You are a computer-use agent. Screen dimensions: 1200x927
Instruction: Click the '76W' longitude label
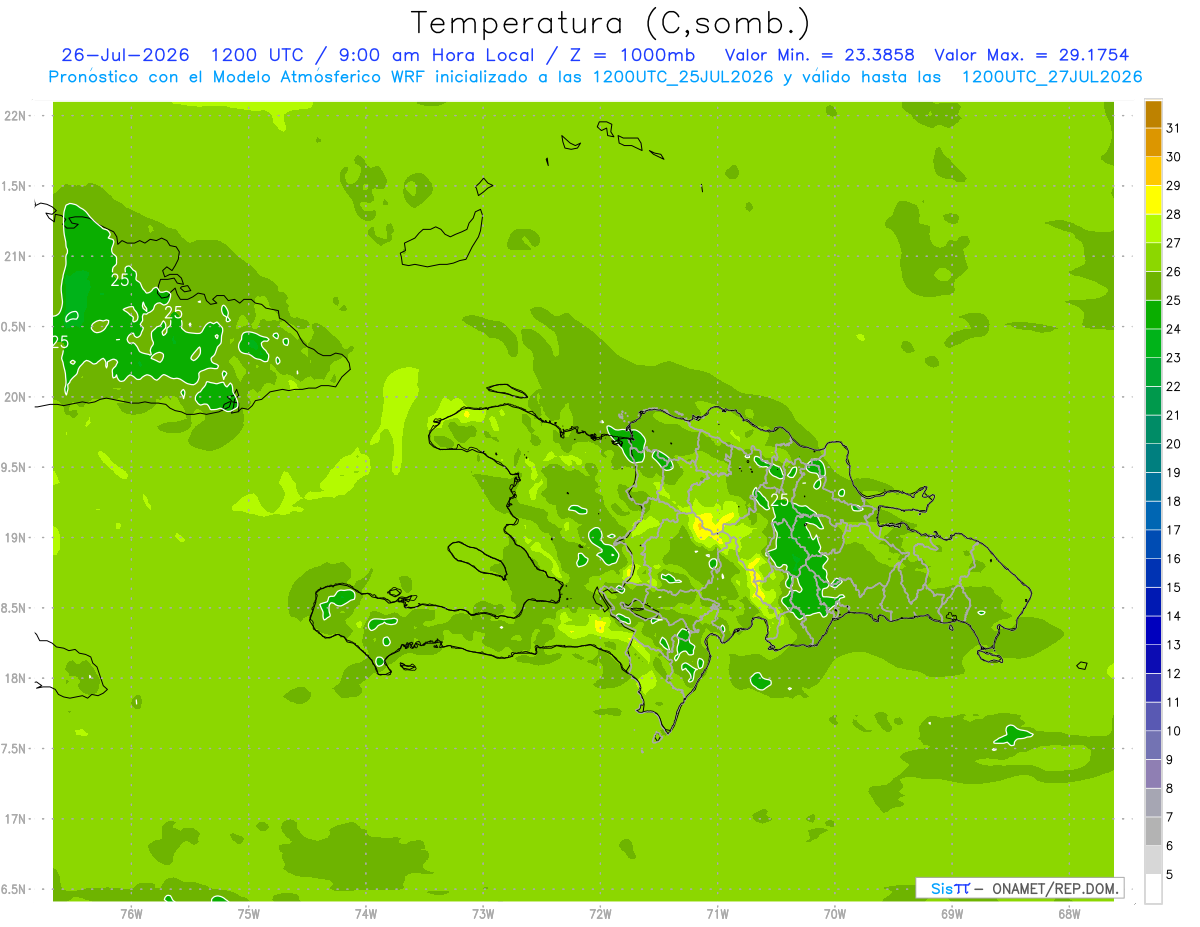[x=131, y=914]
